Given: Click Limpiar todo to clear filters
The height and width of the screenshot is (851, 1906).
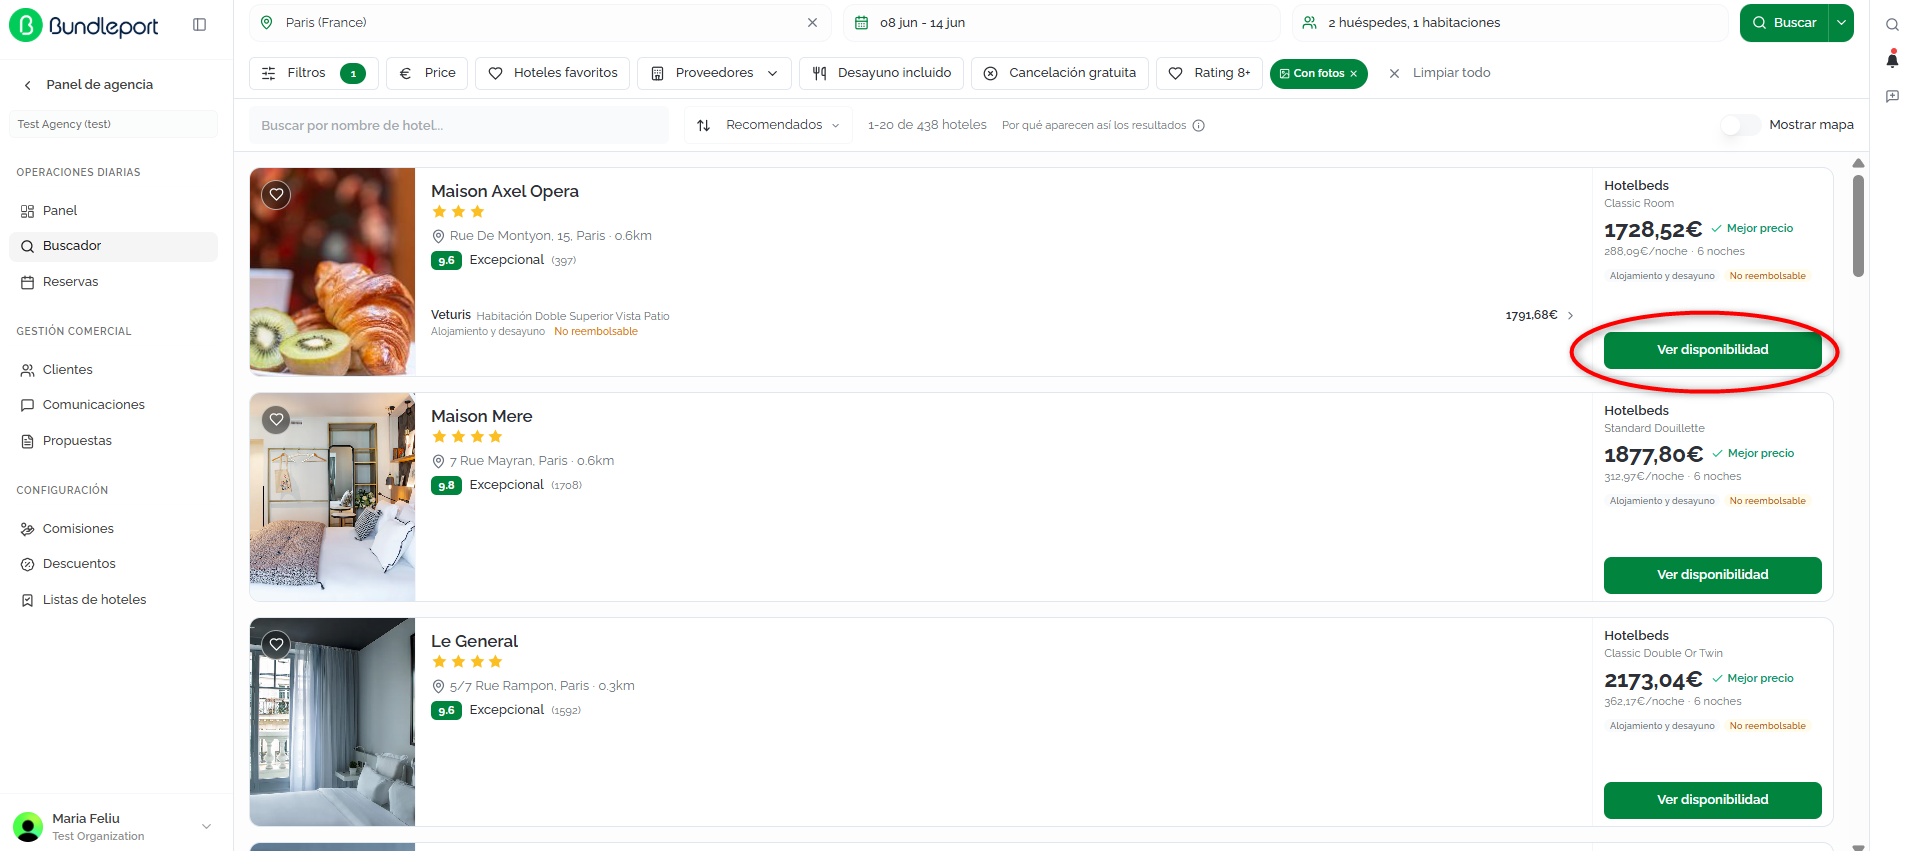Looking at the screenshot, I should point(1440,73).
